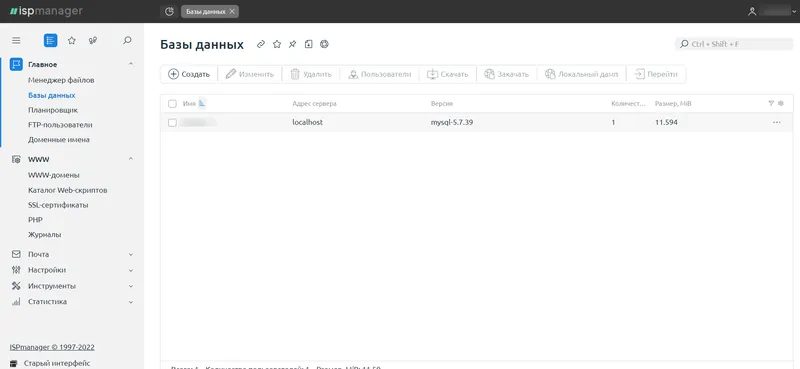Image resolution: width=800 pixels, height=369 pixels.
Task: Check the localhost database row checkbox
Action: (x=172, y=122)
